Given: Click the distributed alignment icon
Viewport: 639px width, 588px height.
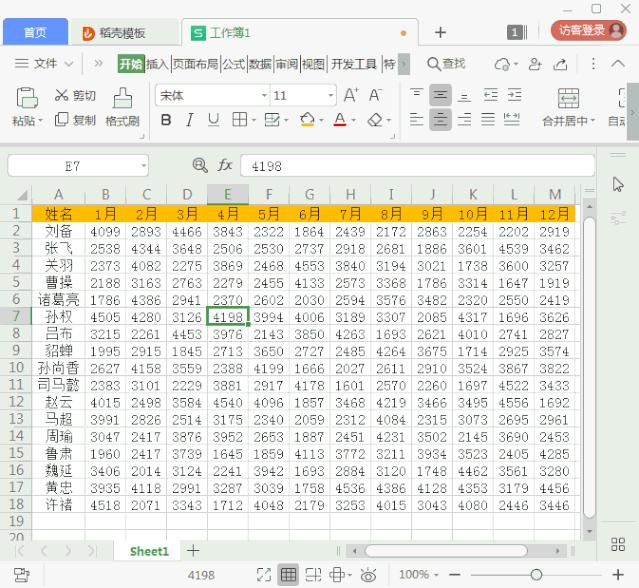Looking at the screenshot, I should pyautogui.click(x=512, y=120).
